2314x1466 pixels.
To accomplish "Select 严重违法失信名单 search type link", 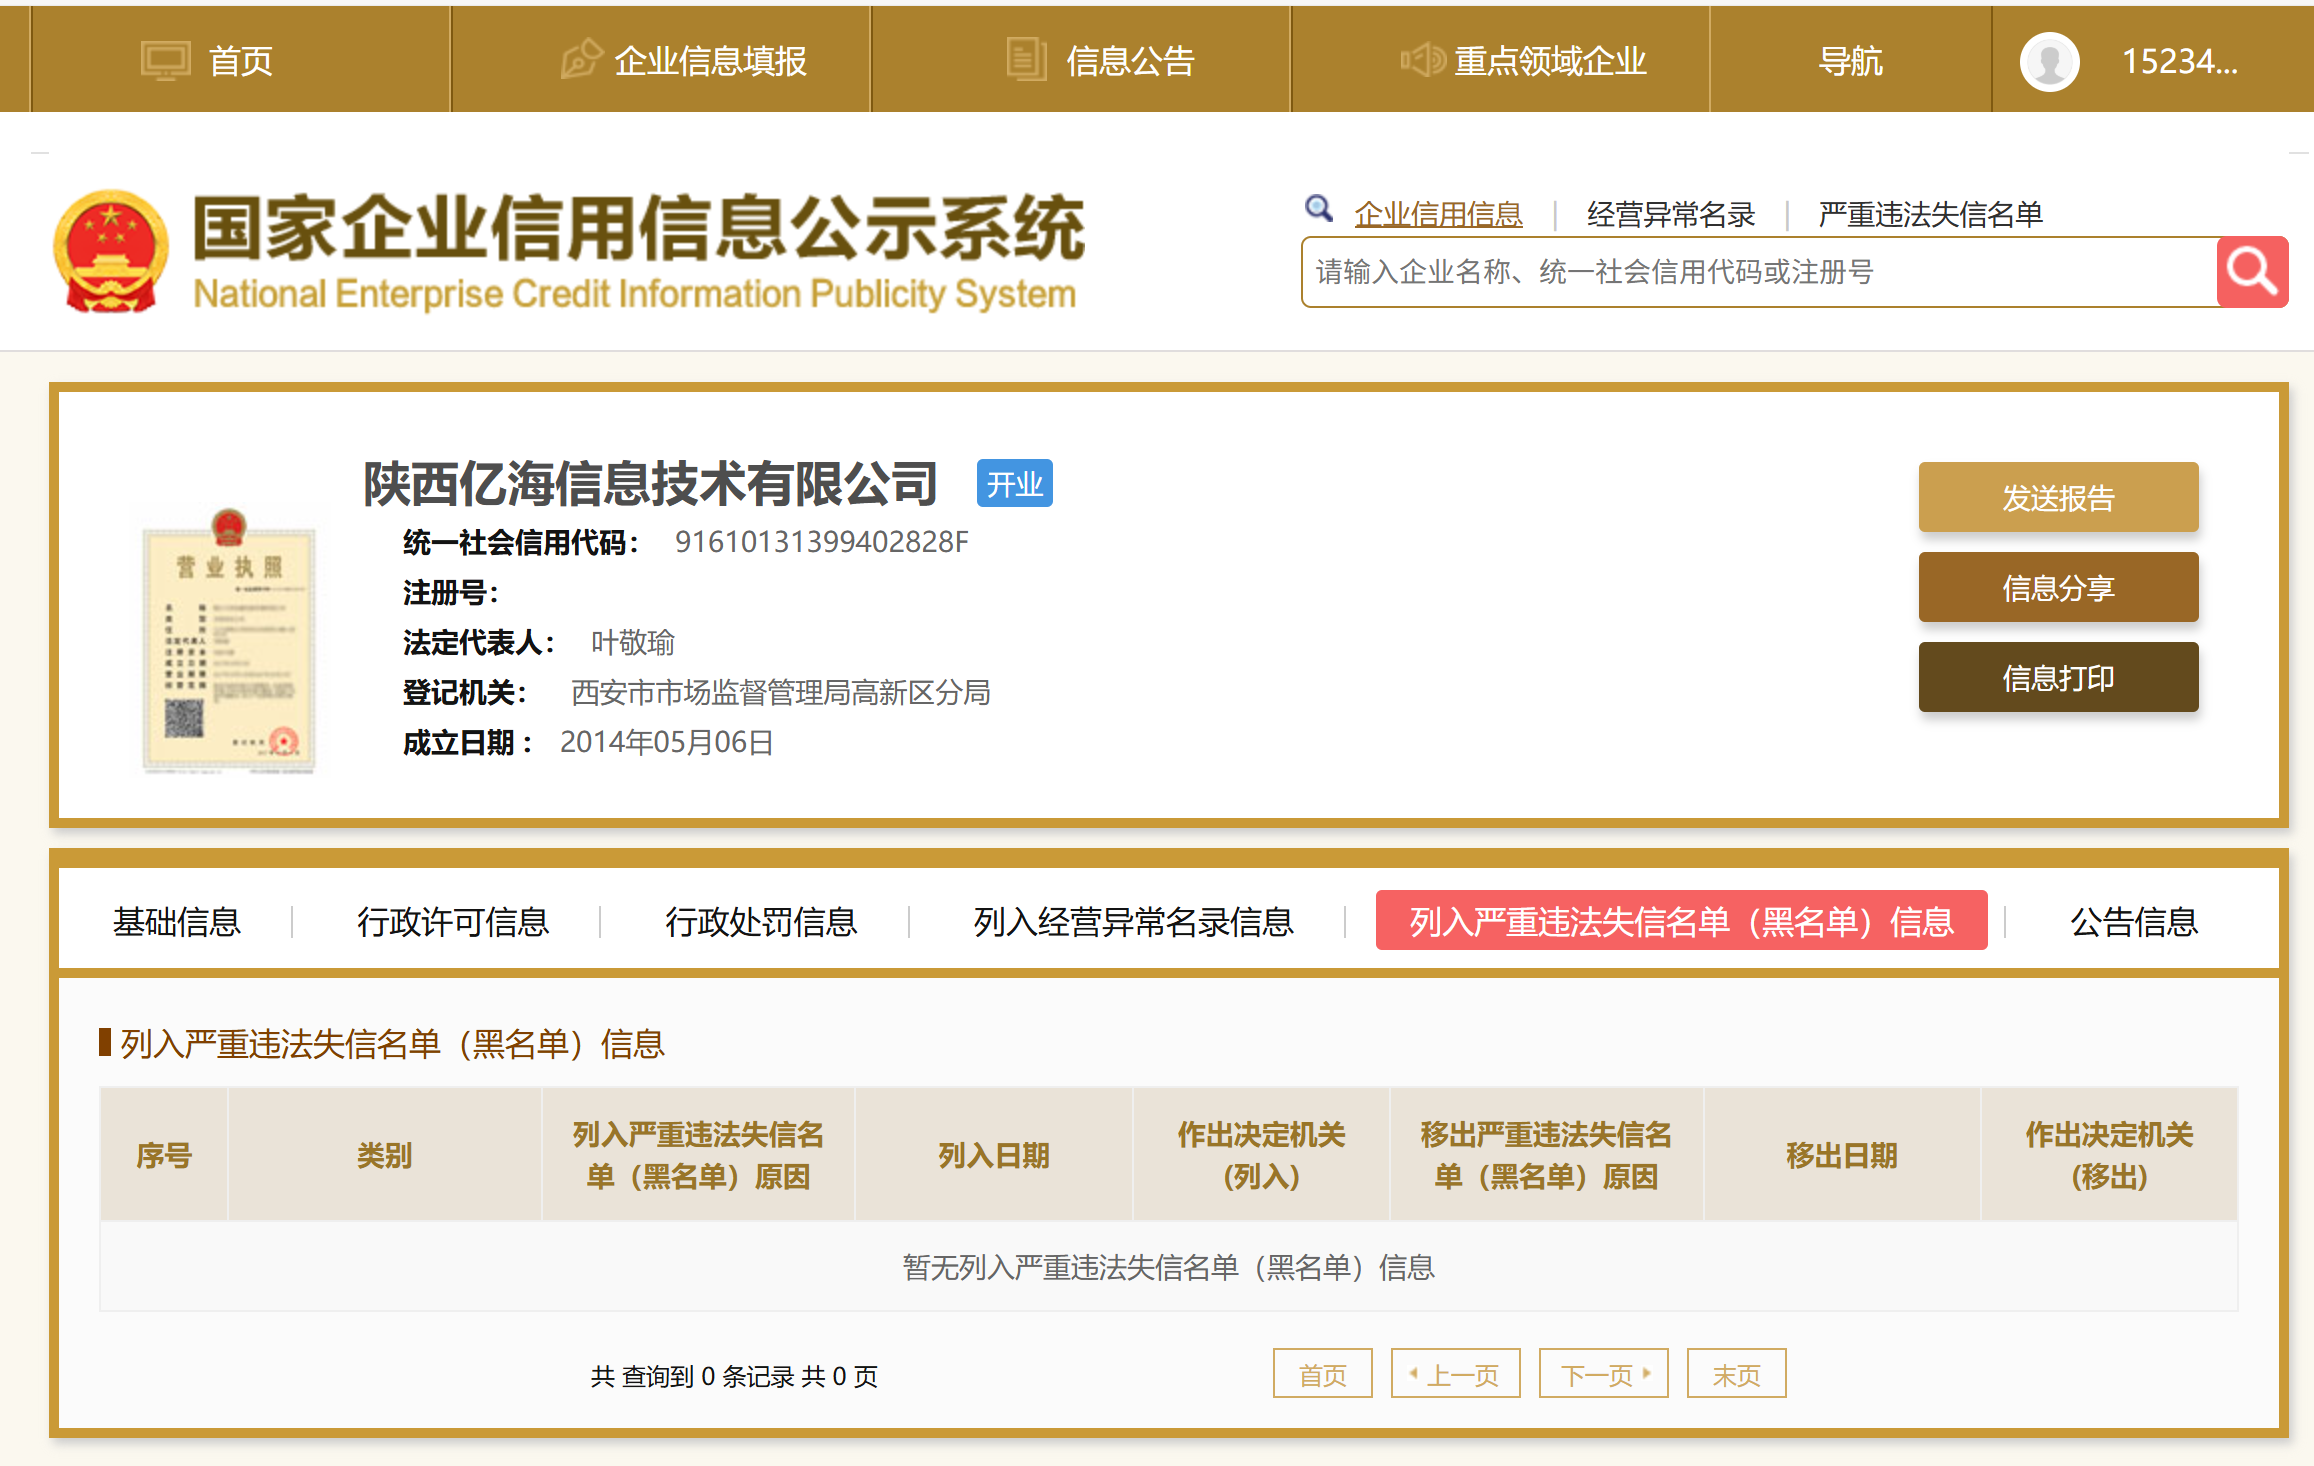I will coord(1929,214).
